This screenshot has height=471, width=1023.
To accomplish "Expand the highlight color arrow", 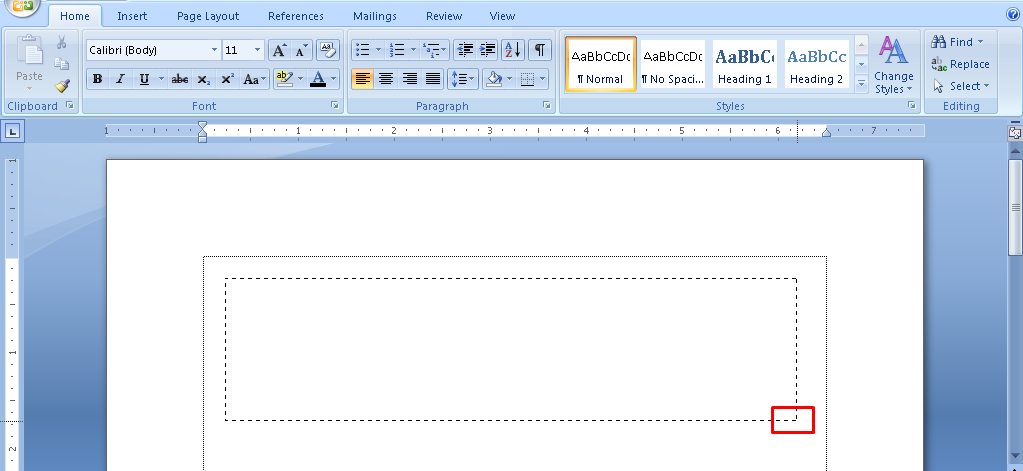I will point(300,80).
